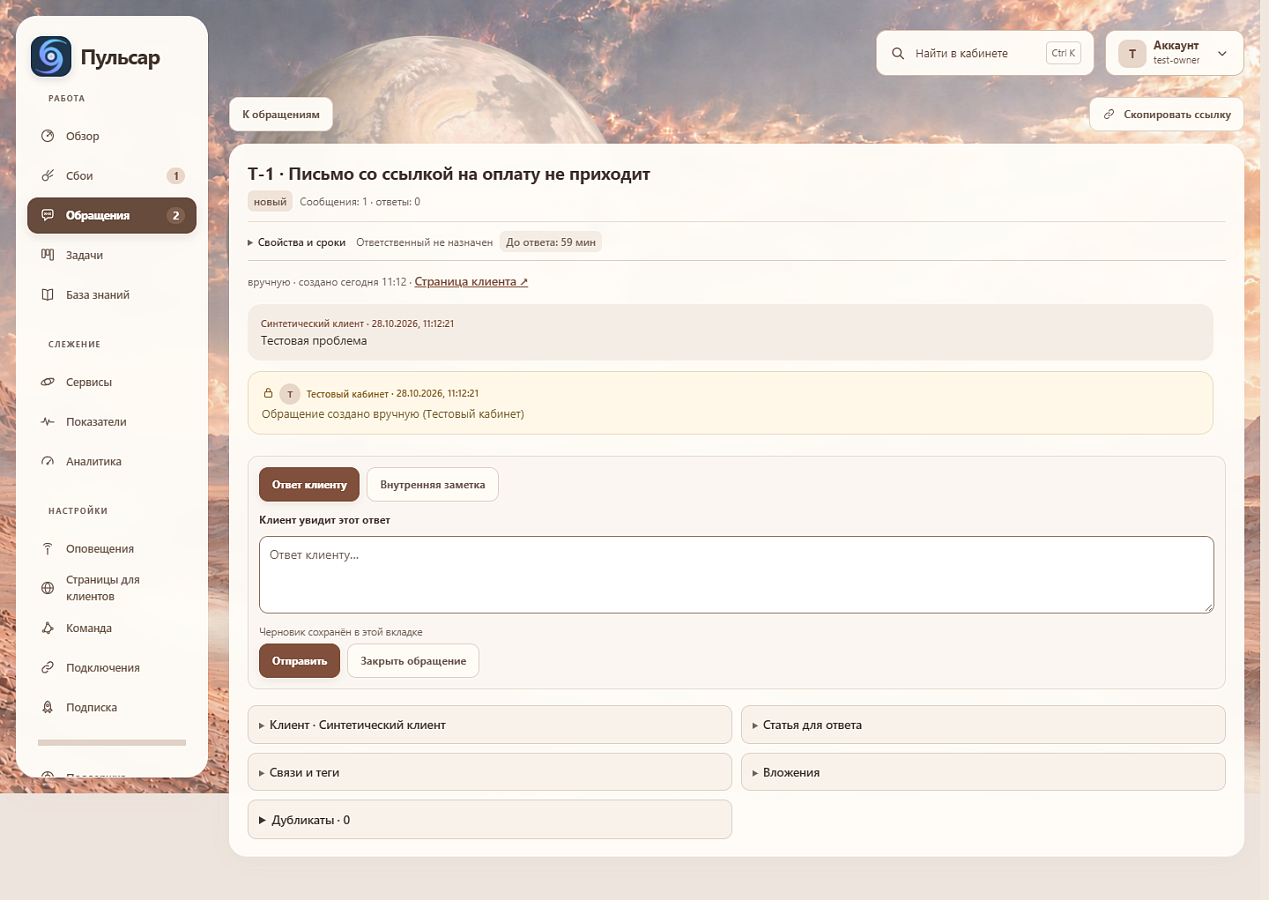Select the Ответ клиенту mode
This screenshot has height=900, width=1269.
pos(309,484)
